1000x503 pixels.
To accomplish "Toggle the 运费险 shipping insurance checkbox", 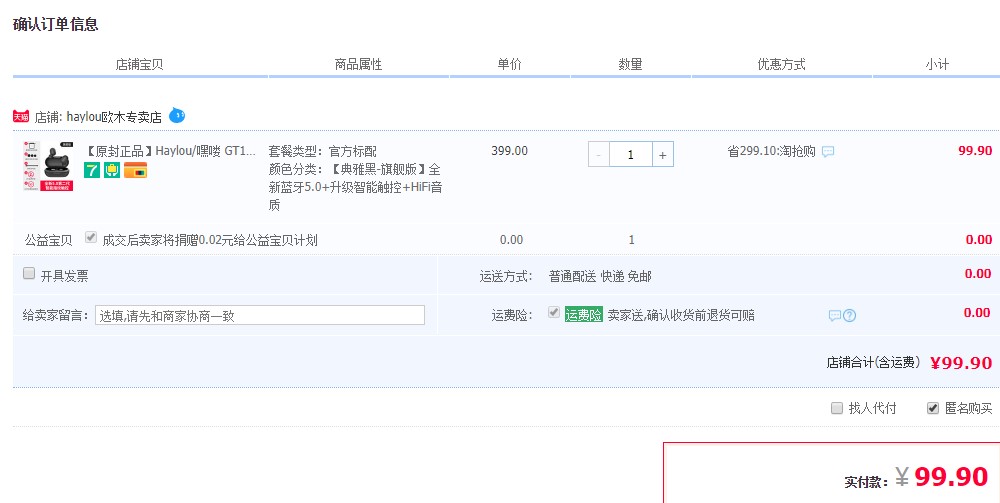I will pyautogui.click(x=554, y=312).
